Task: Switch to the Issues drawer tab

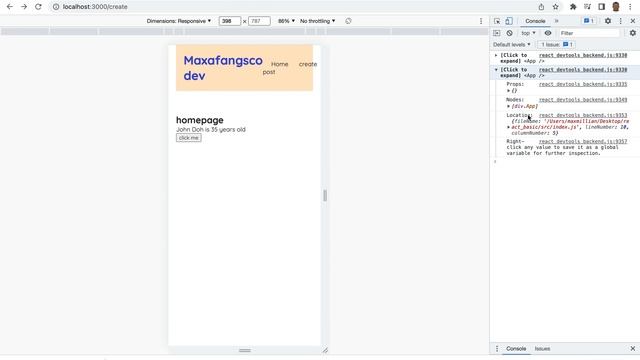Action: click(542, 349)
